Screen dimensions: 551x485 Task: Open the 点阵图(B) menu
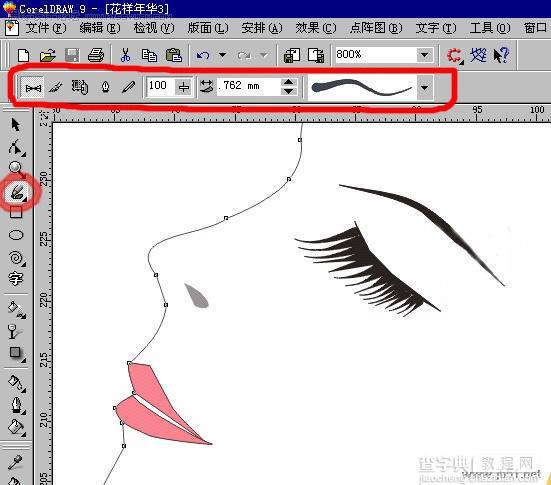tap(376, 28)
